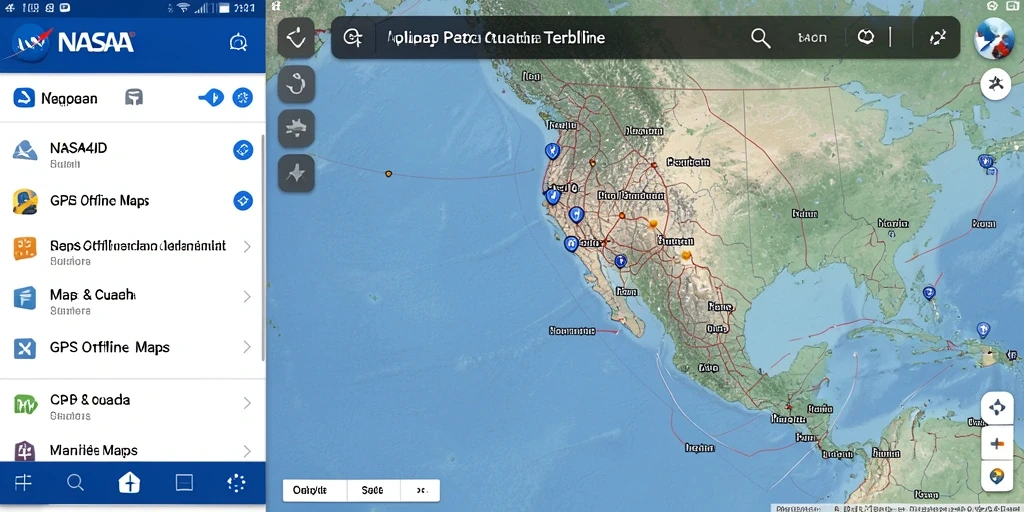Viewport: 1024px width, 512px height.
Task: Expand chevron of X-icon GPS Offline Maps row
Action: coord(247,347)
